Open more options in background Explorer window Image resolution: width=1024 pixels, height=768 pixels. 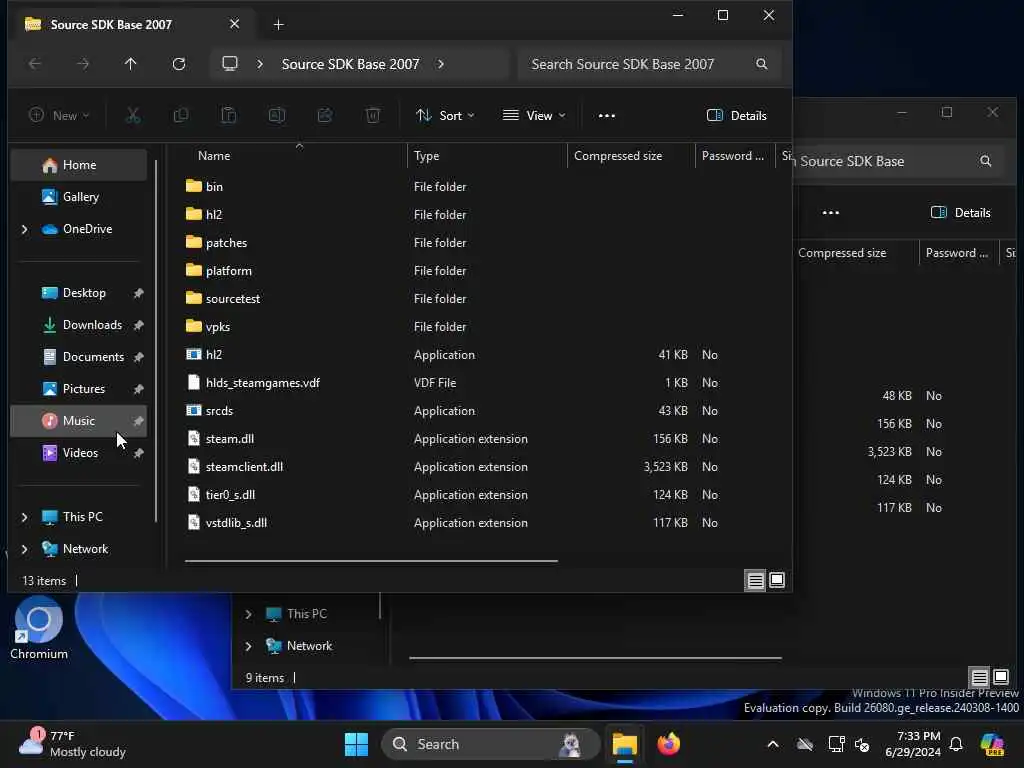point(831,213)
